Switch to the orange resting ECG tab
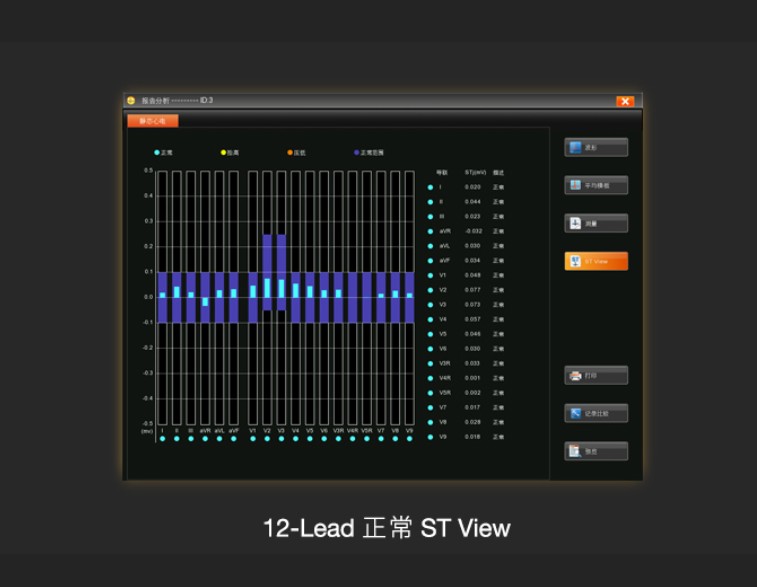 tap(153, 121)
